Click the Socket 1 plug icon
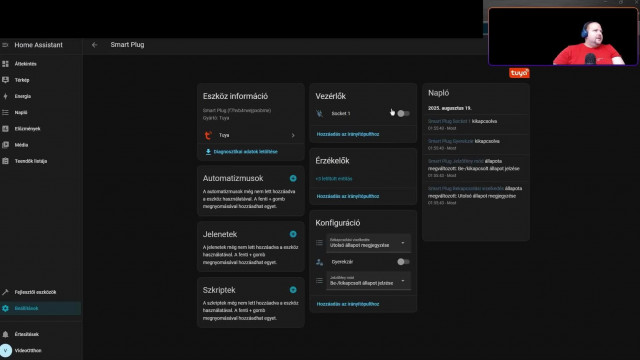640x360 pixels. [320, 113]
